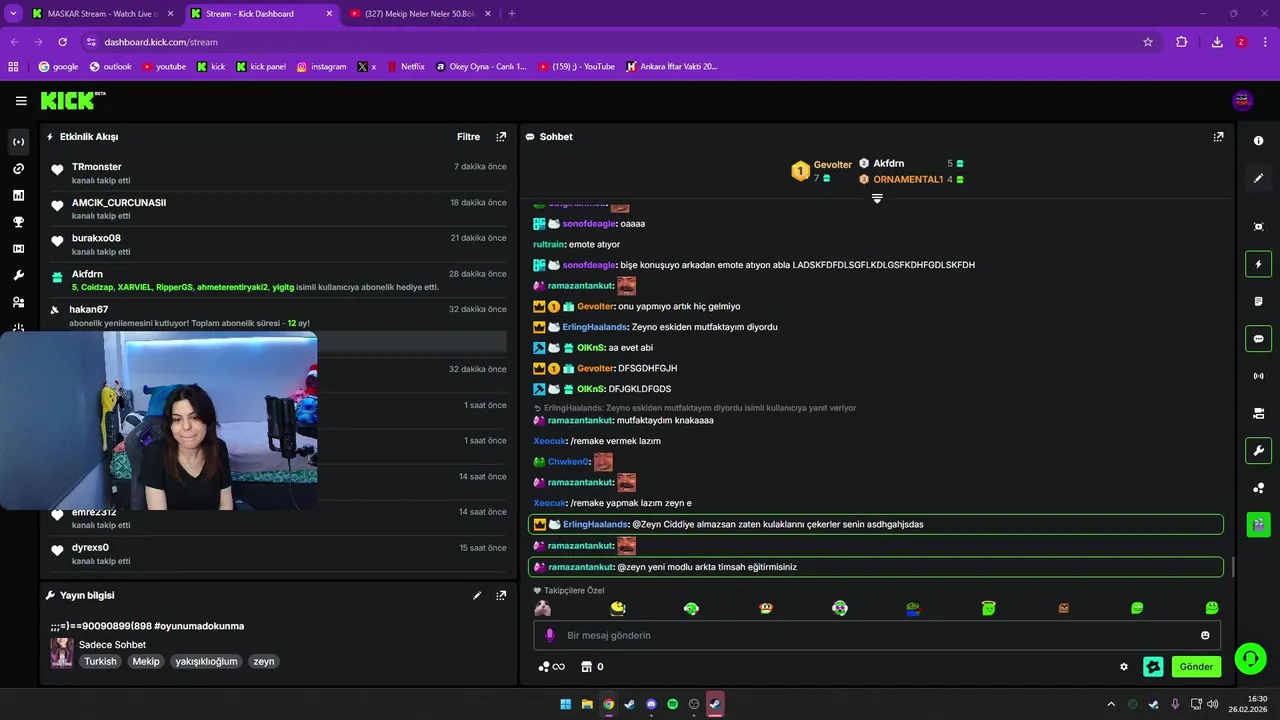
Task: Click the points icon with infinity symbol
Action: point(552,667)
